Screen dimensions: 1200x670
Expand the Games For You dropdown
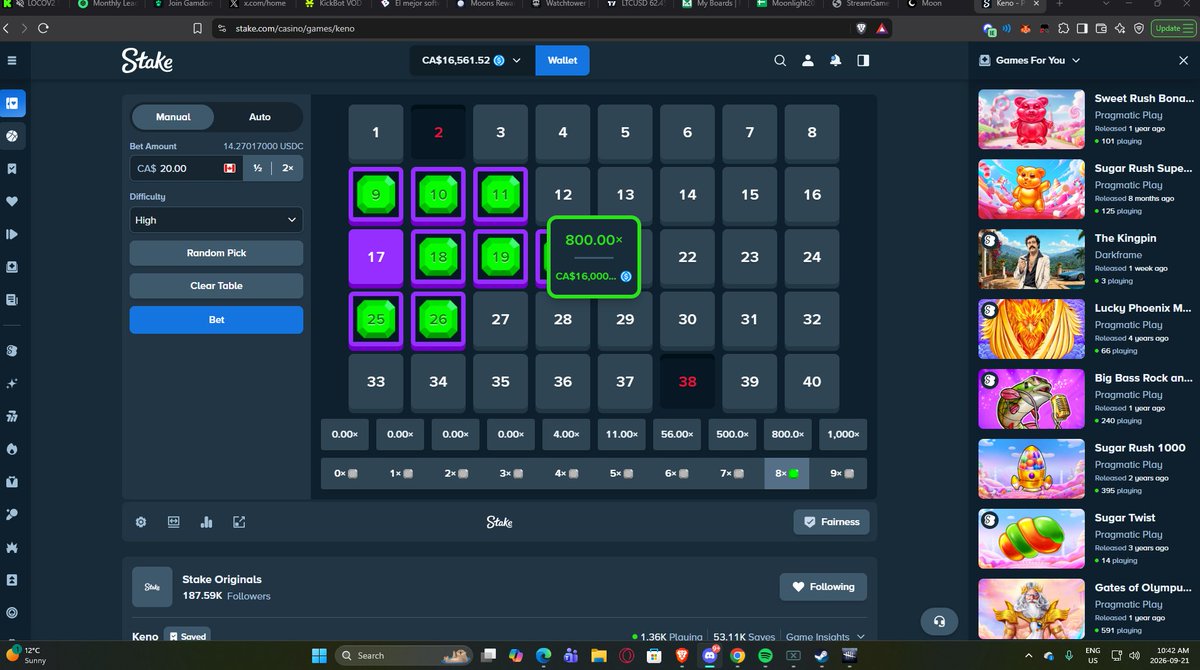1076,60
